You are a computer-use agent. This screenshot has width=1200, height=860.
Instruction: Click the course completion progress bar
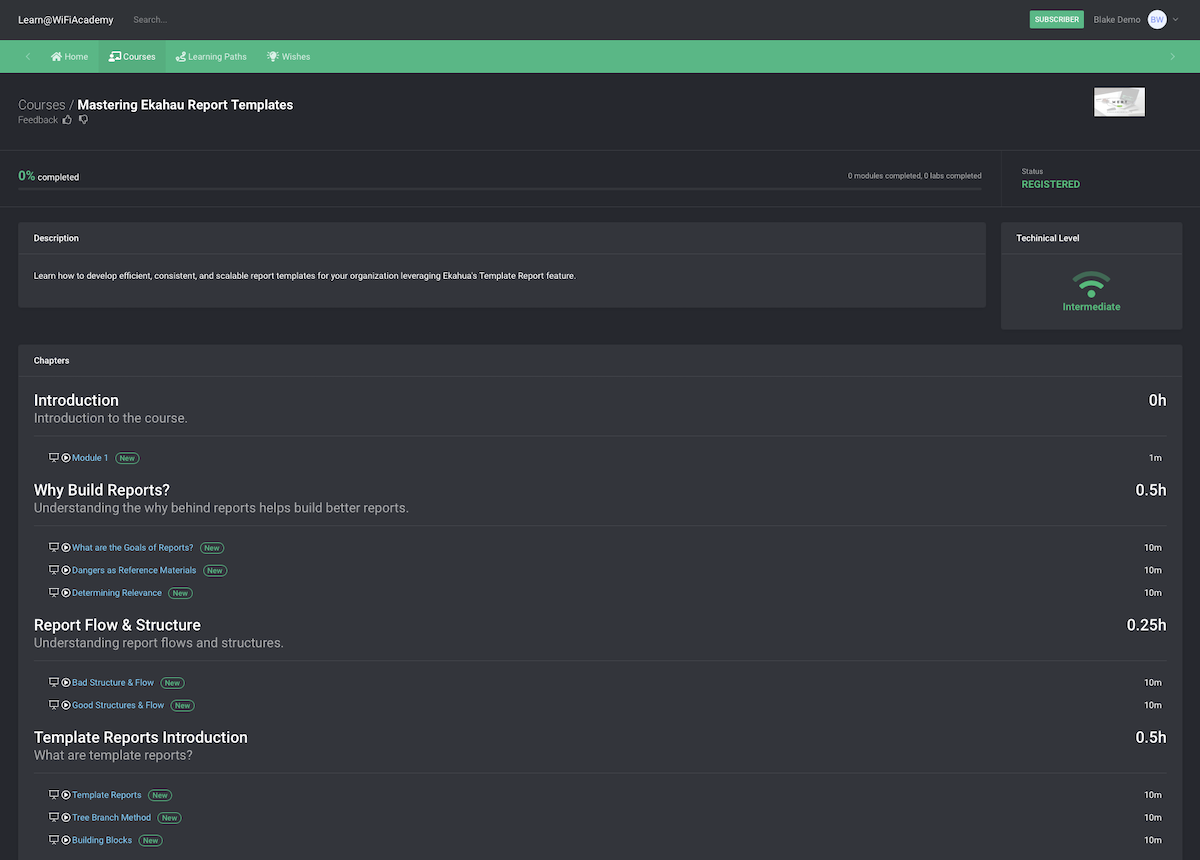coord(500,188)
